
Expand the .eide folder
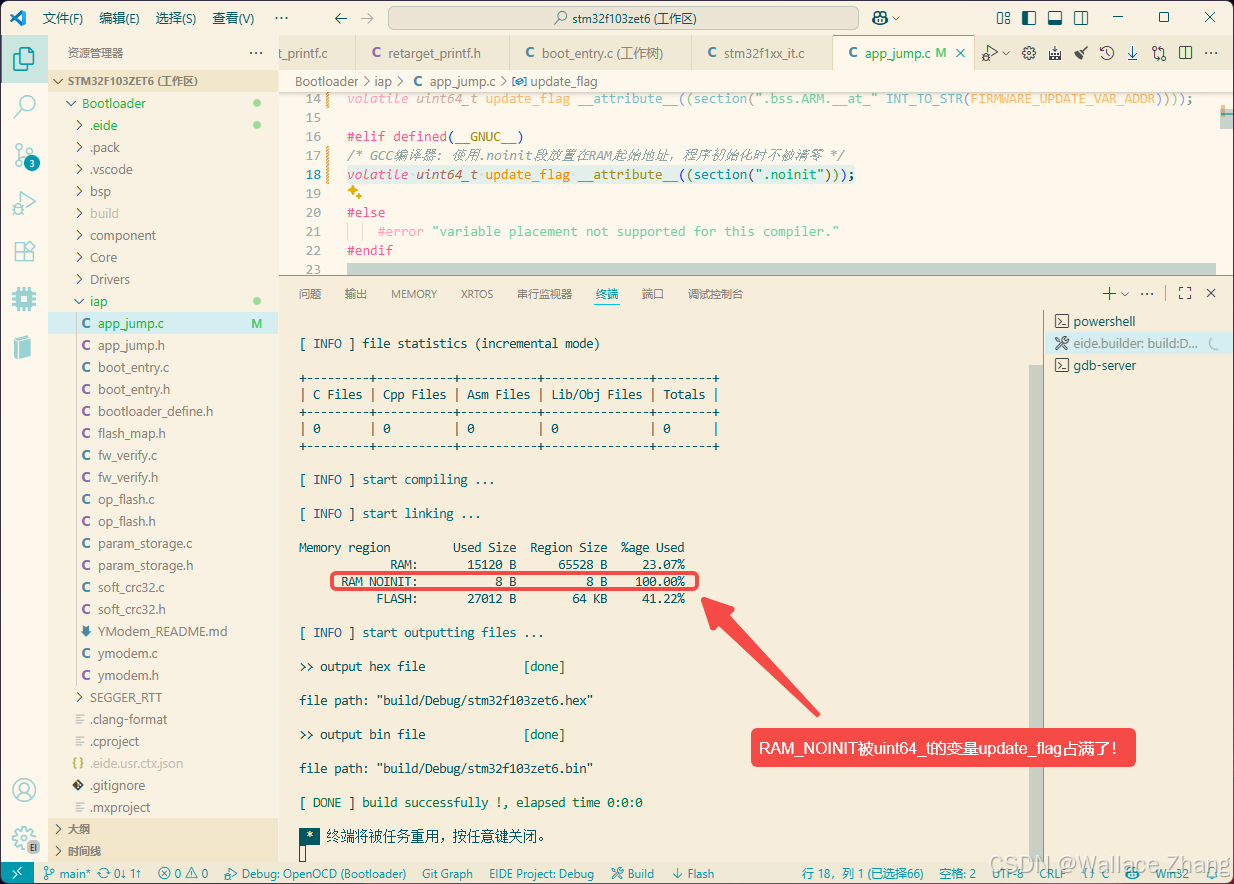coord(163,125)
